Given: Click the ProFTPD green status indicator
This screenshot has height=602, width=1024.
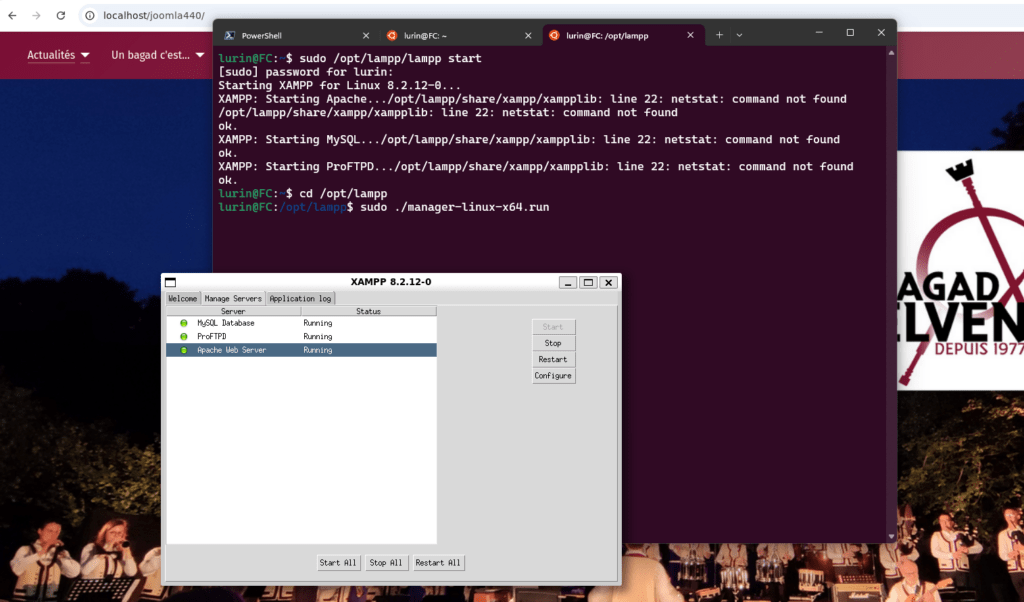Looking at the screenshot, I should pyautogui.click(x=184, y=337).
